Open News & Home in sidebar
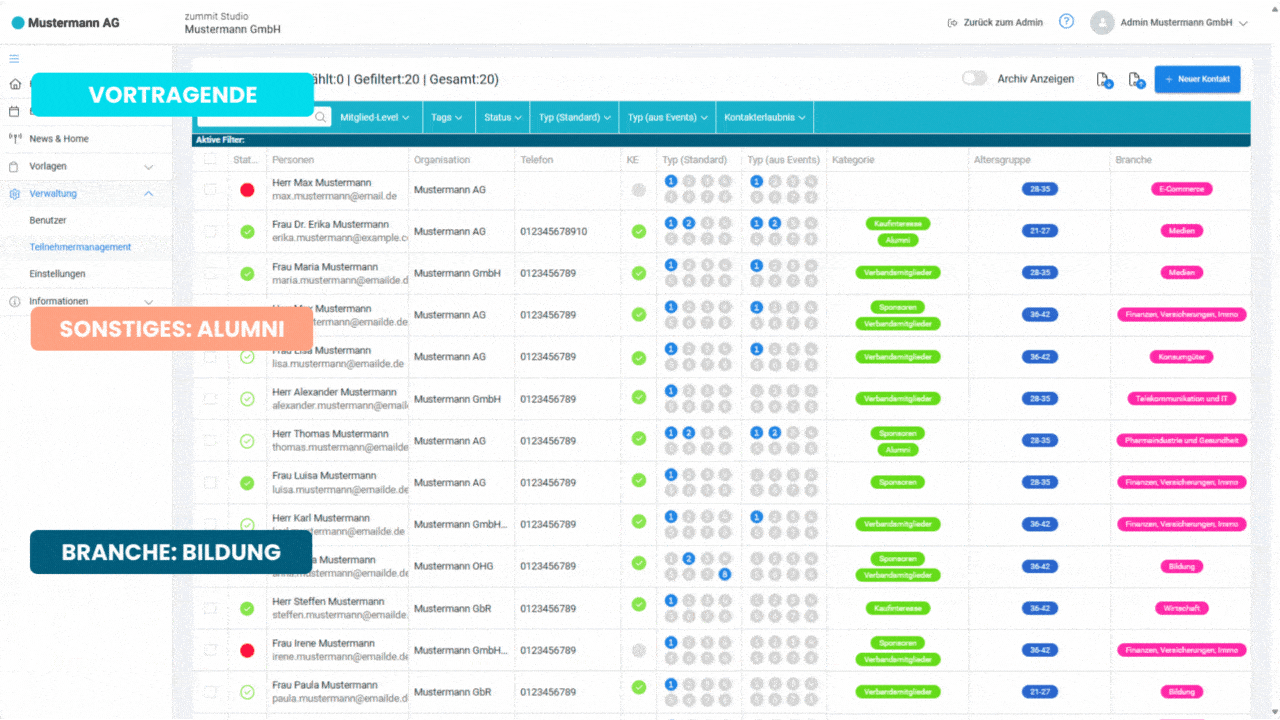Screen dimensions: 1280x720 [59, 139]
